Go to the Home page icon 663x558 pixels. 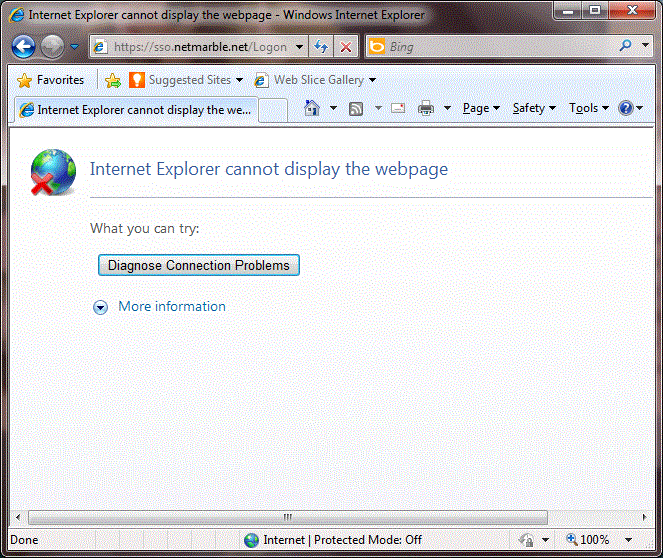[x=312, y=108]
